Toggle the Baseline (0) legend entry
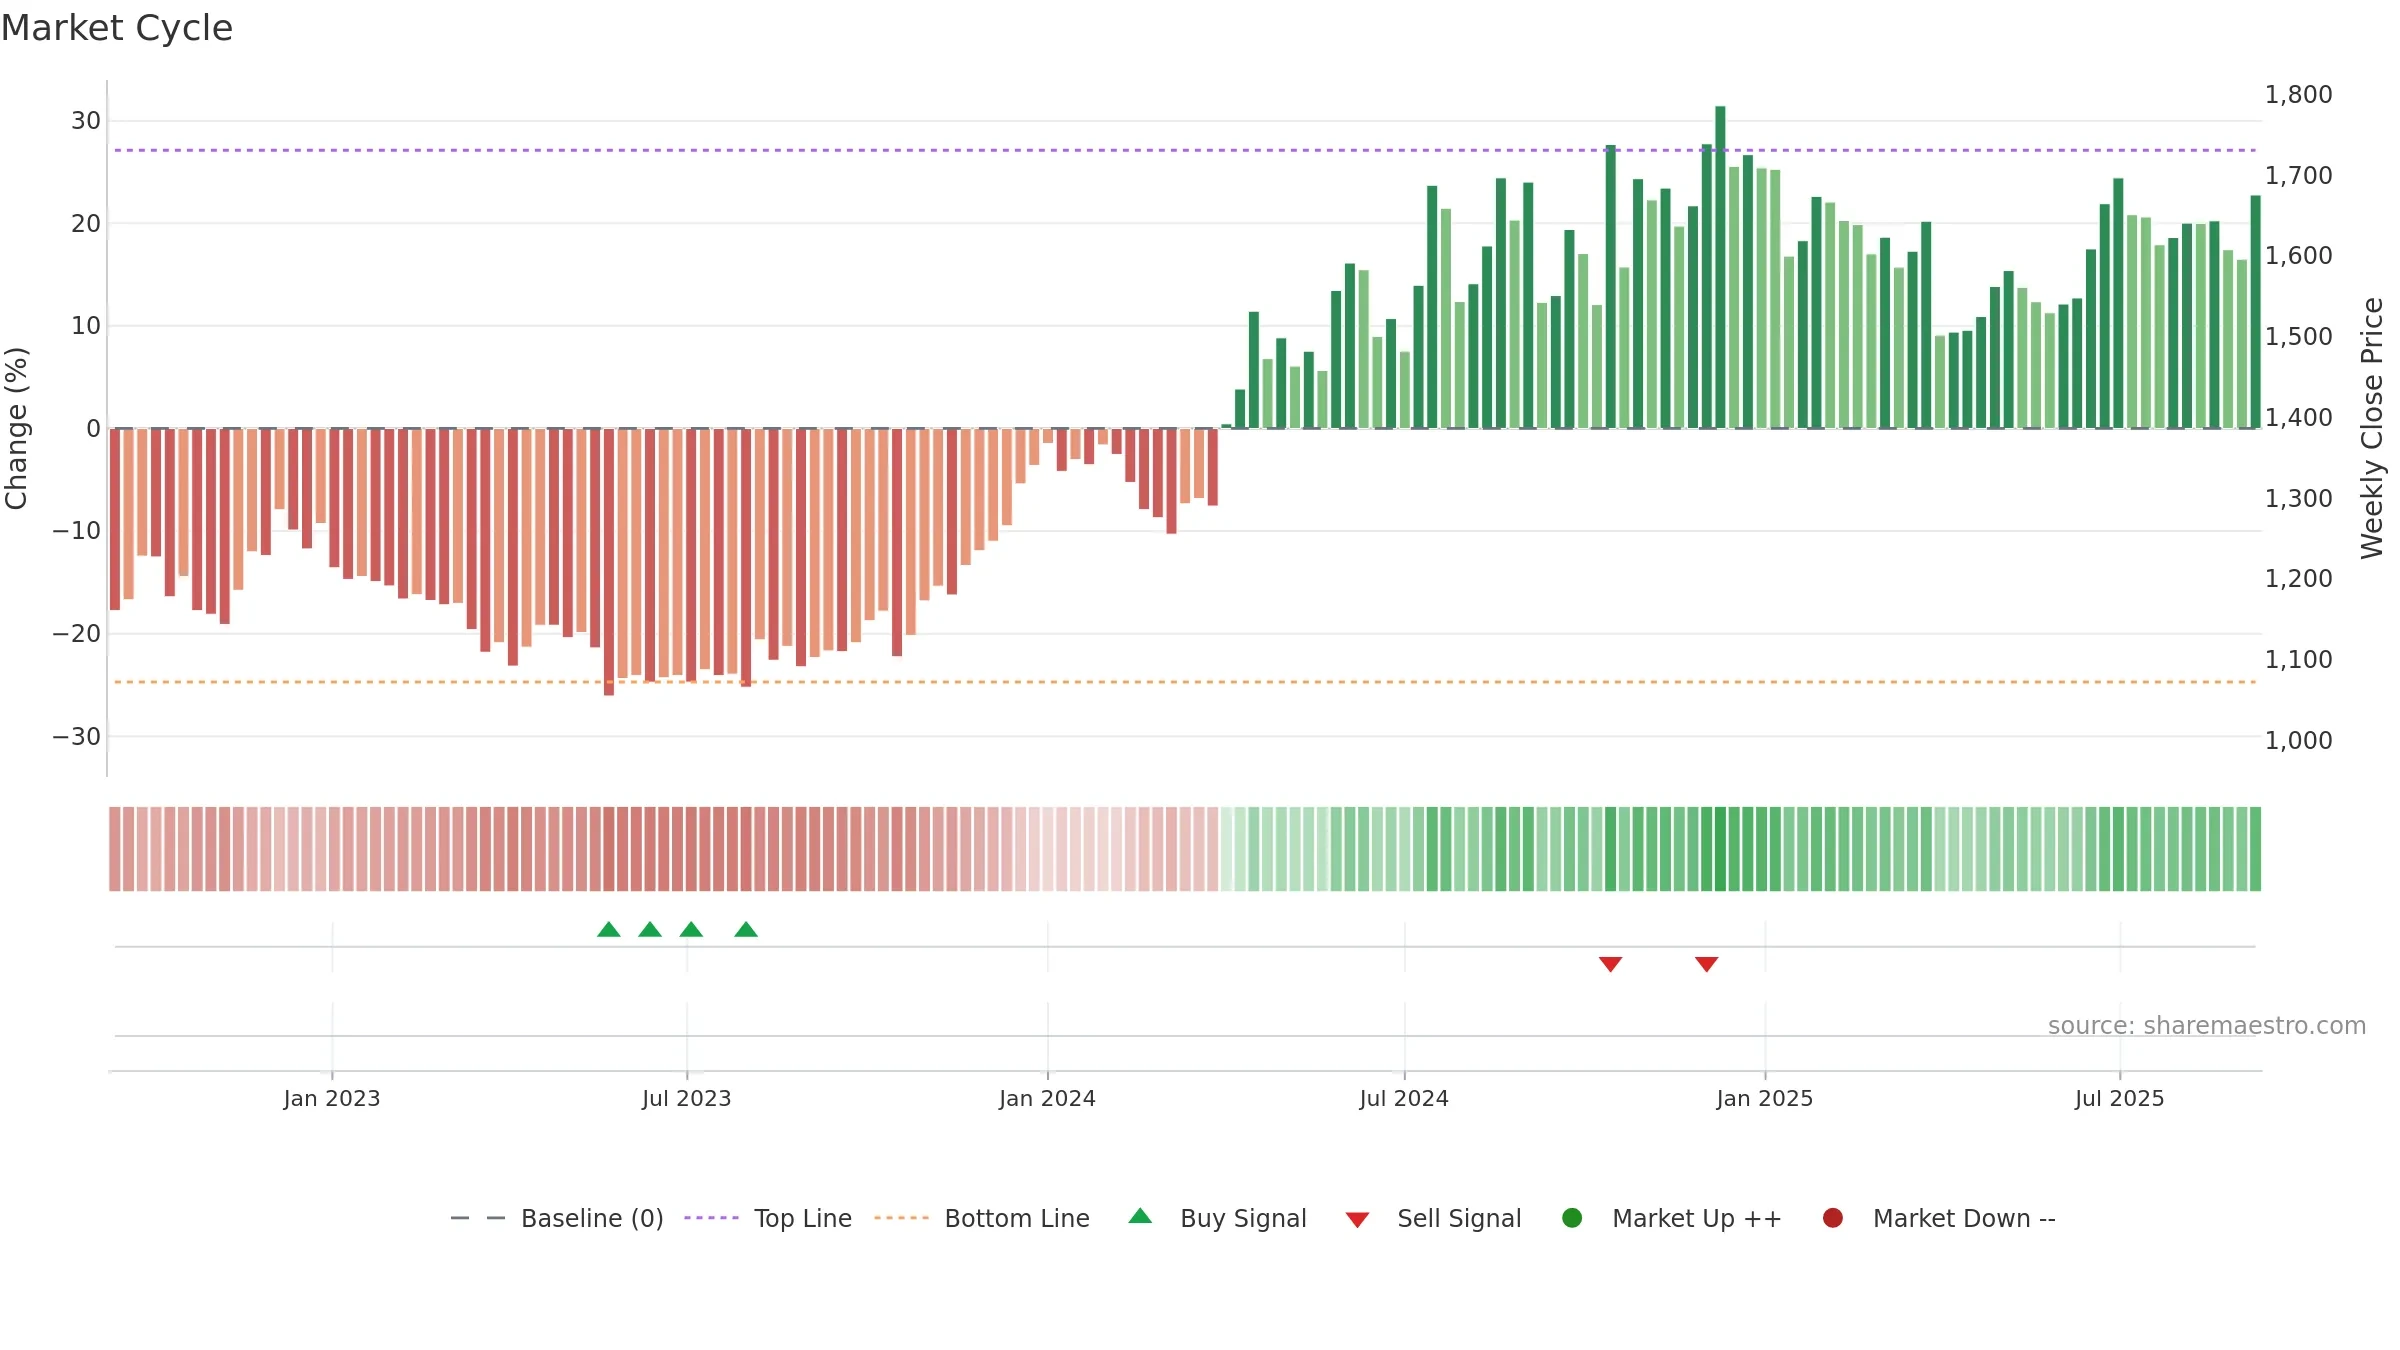Viewport: 2400px width, 1350px height. click(557, 1218)
